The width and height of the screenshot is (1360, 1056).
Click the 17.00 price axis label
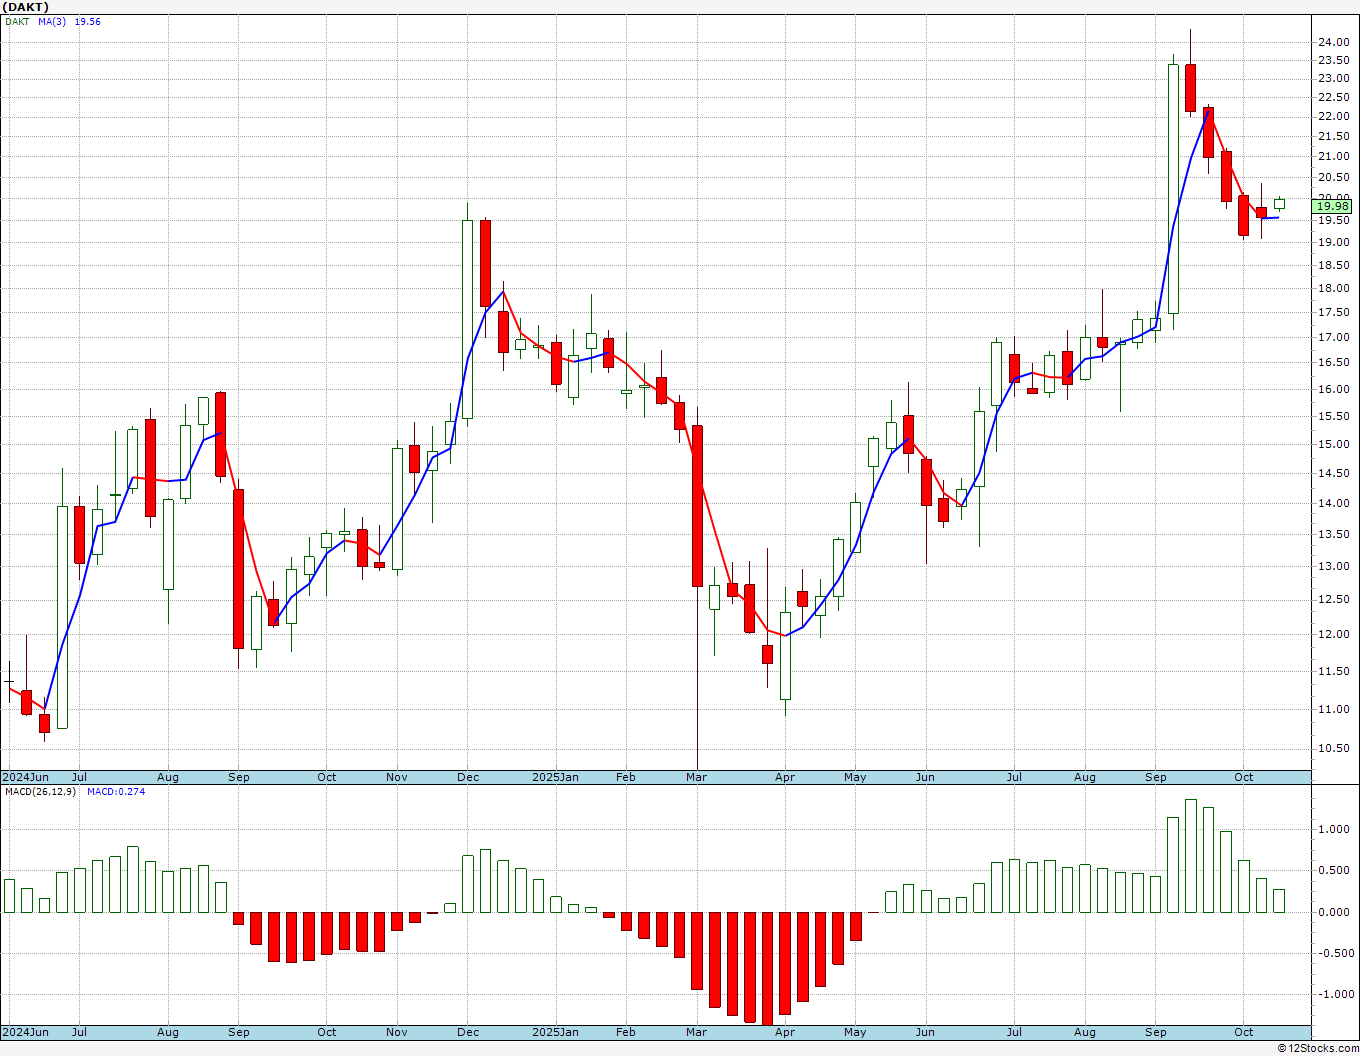pos(1333,337)
